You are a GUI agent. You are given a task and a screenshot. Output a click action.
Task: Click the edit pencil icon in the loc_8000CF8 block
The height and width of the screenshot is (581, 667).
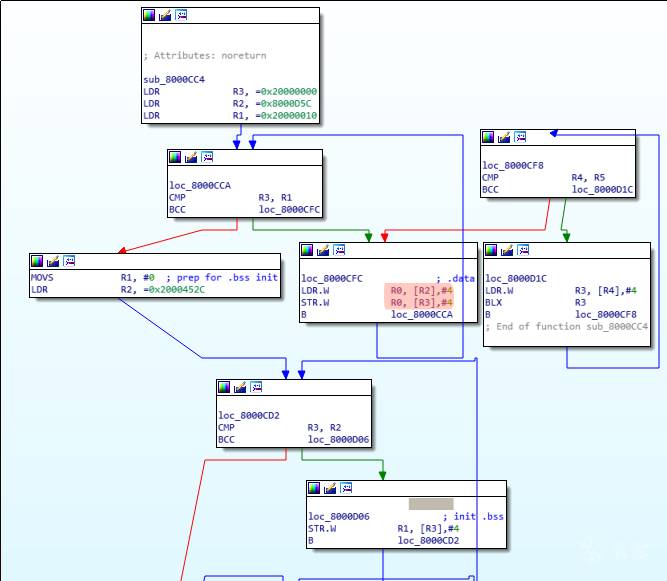(x=504, y=137)
